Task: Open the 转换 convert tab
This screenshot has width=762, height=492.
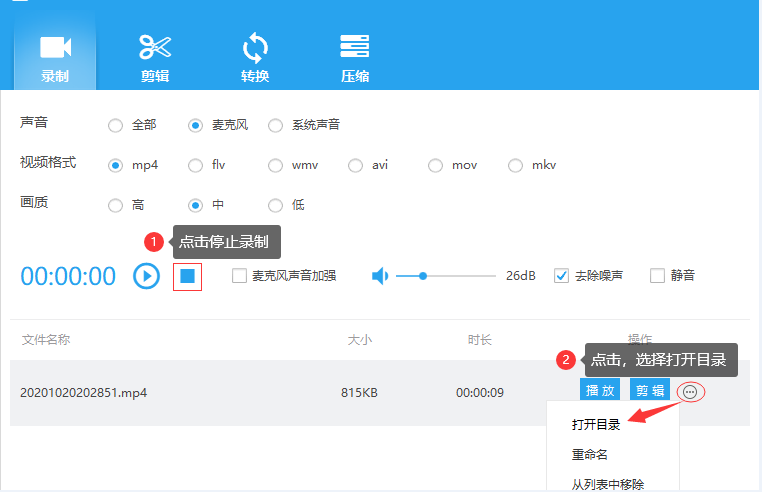Action: [x=255, y=58]
